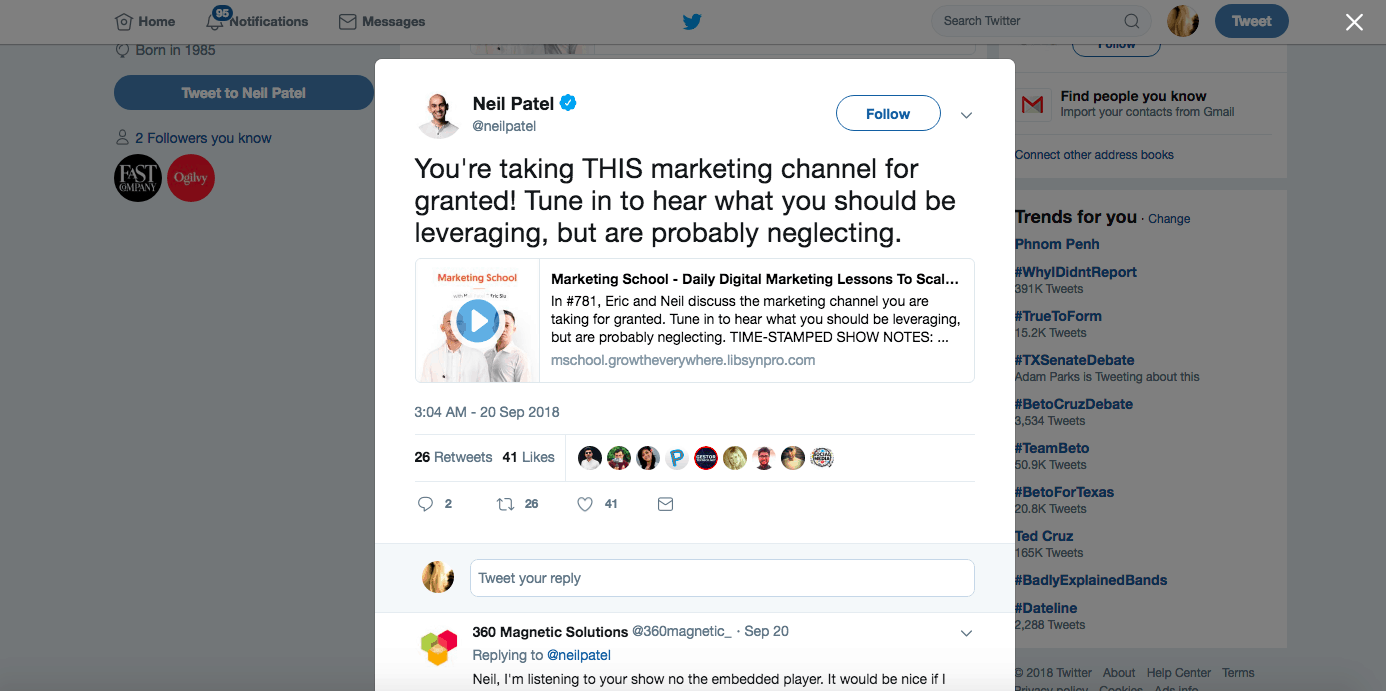Click the Twitter bird logo

pyautogui.click(x=693, y=21)
